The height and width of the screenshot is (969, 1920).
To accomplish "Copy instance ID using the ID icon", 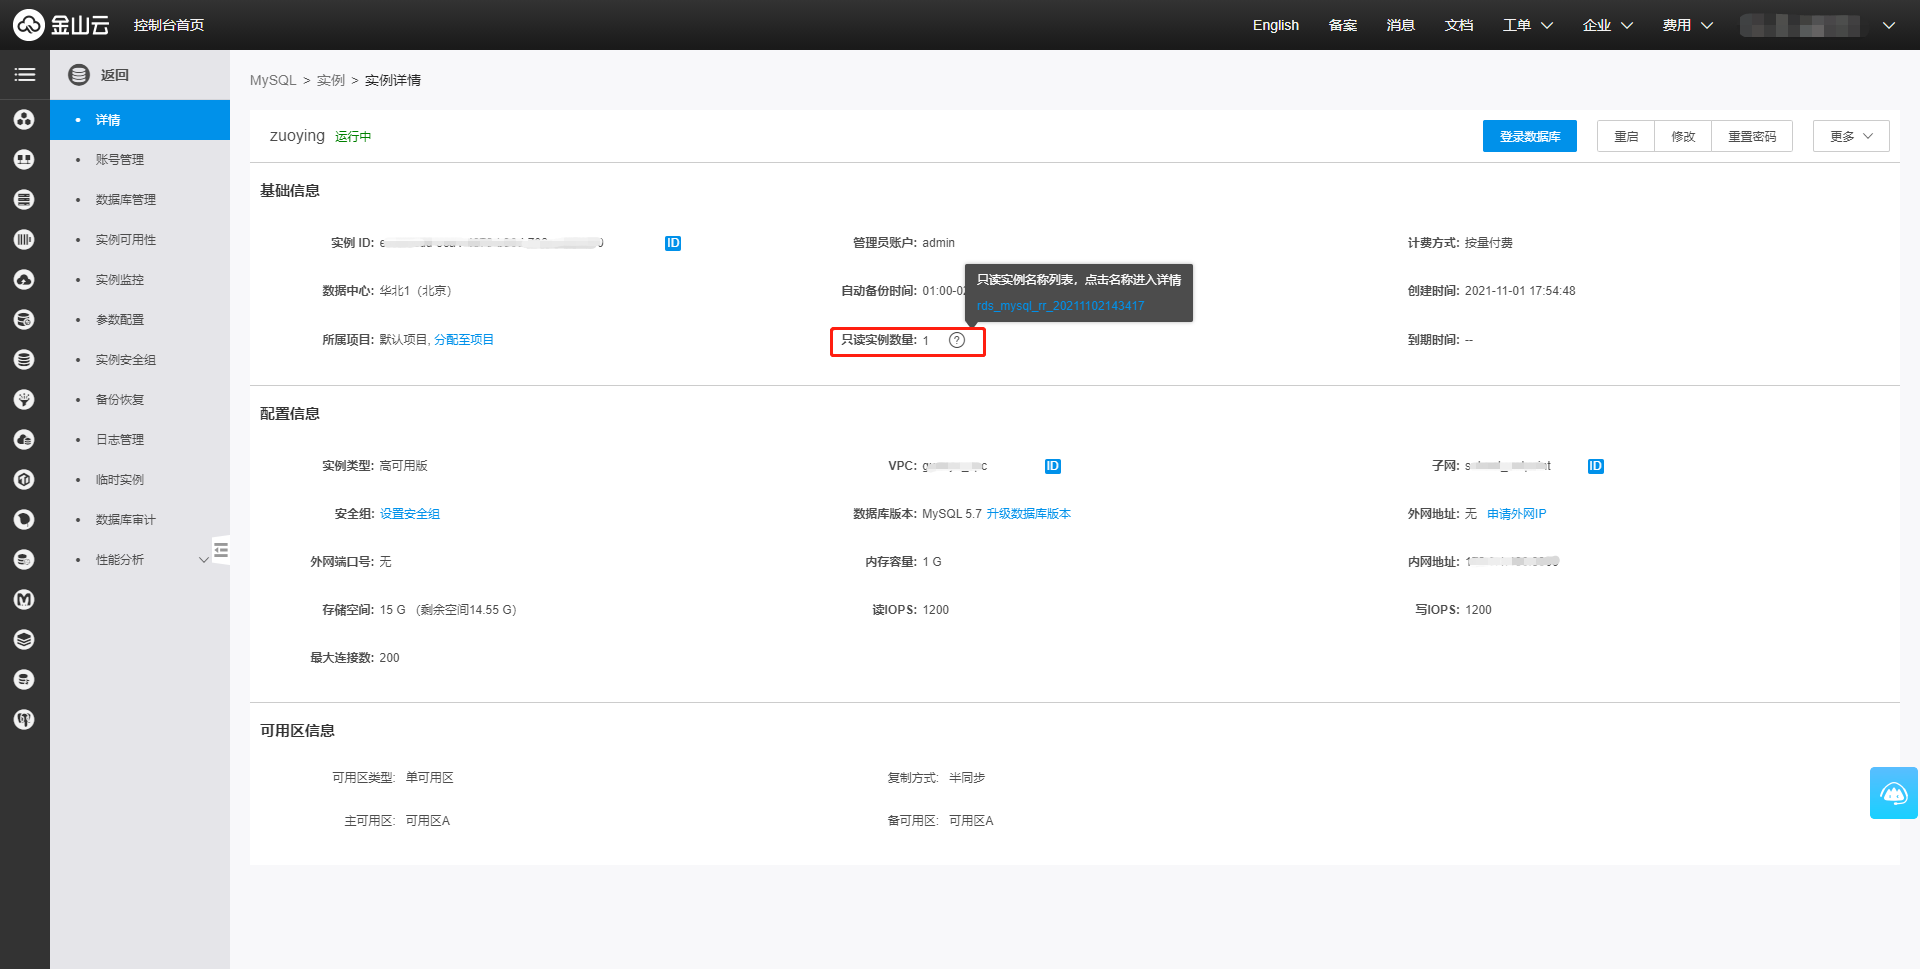I will 673,243.
